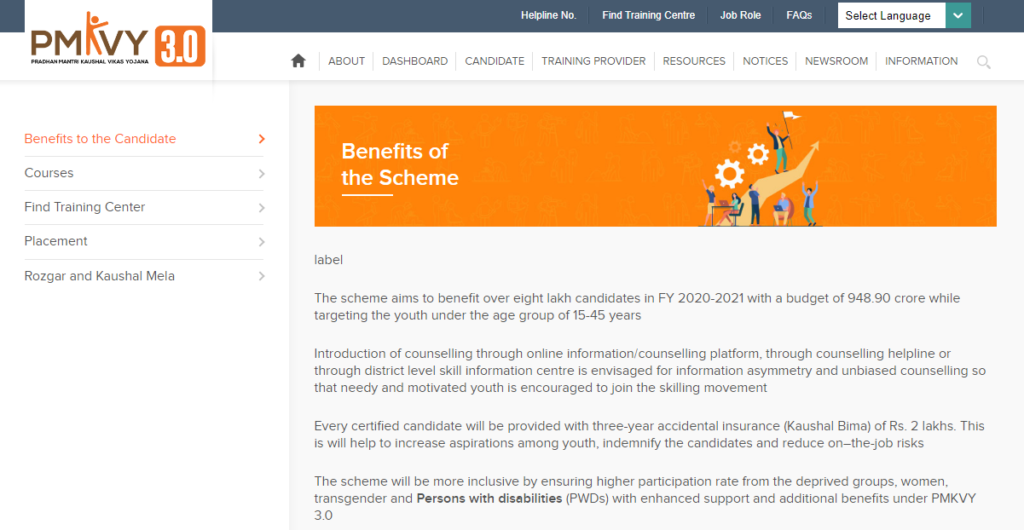Viewport: 1024px width, 530px height.
Task: Click the chevron next to Placement
Action: click(262, 242)
